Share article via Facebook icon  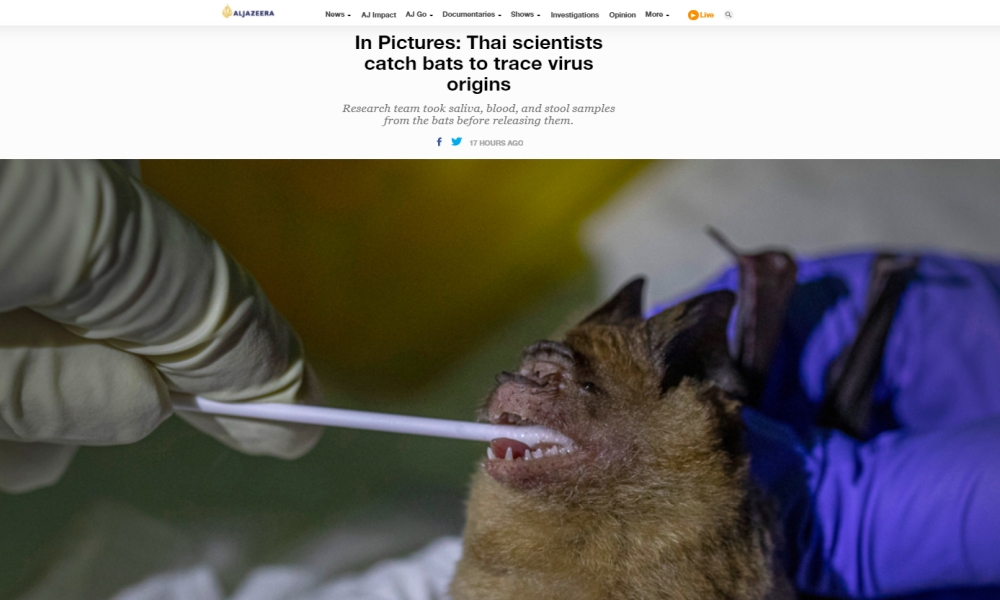coord(439,142)
